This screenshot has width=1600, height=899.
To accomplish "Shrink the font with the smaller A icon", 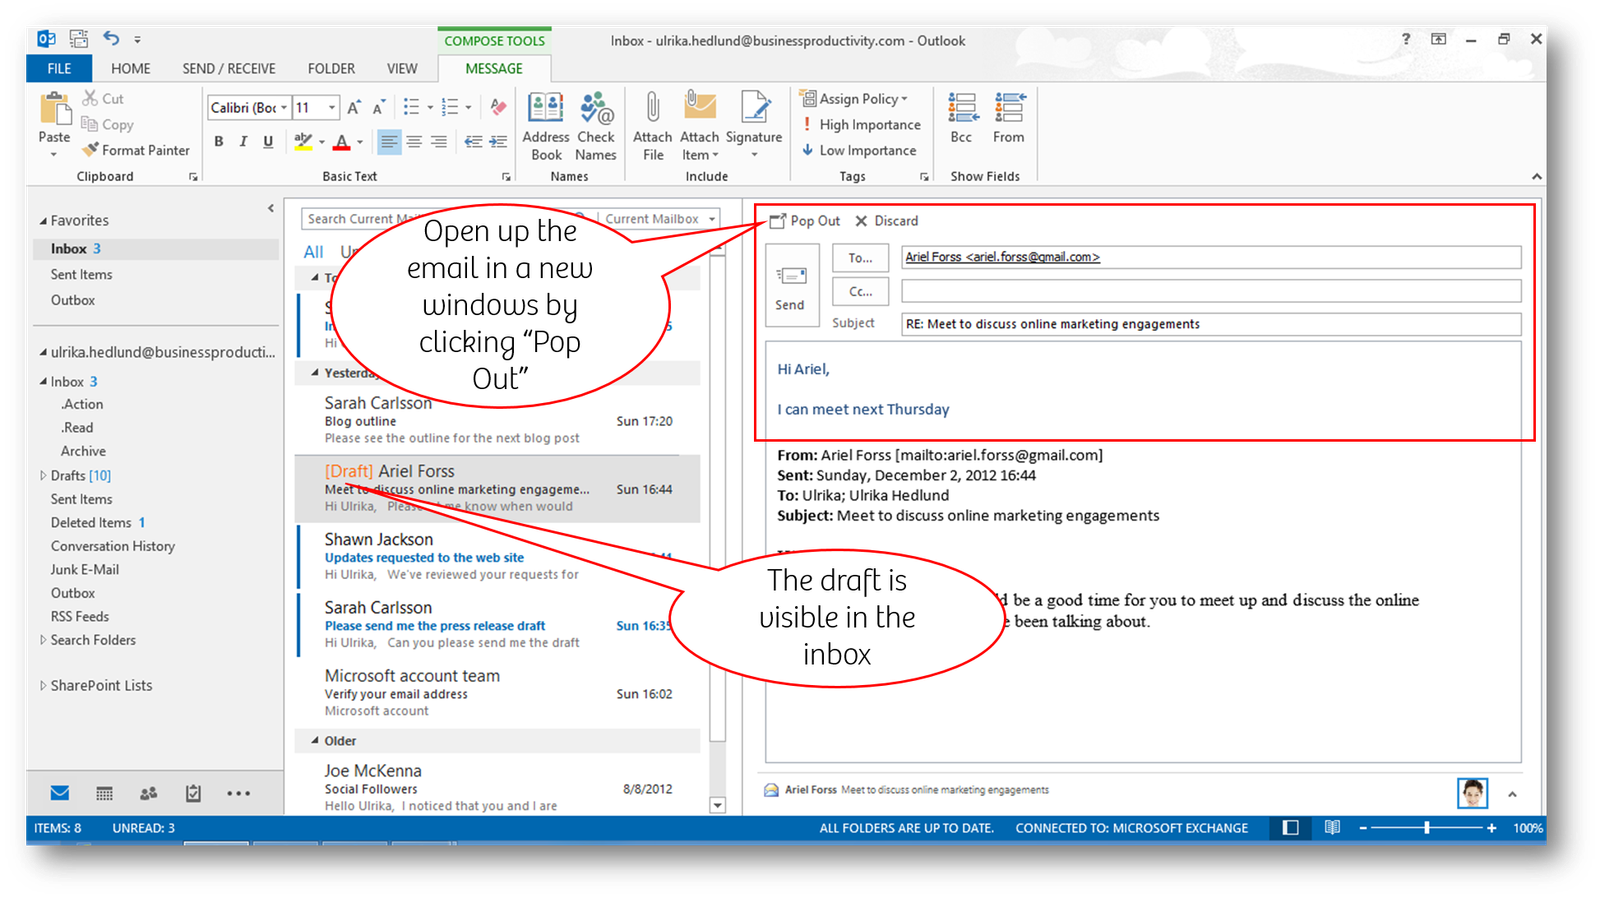I will 378,107.
